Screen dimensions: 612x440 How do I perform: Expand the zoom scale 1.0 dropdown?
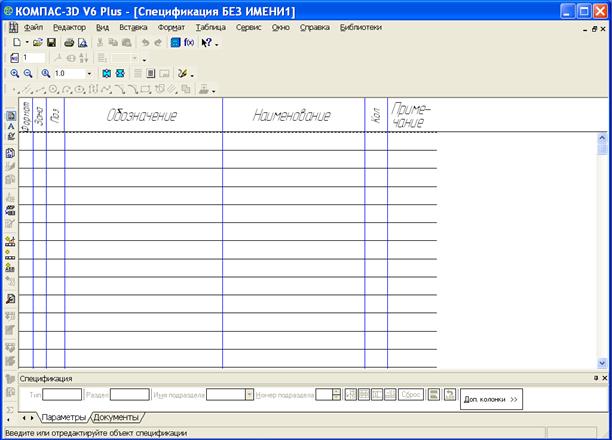[89, 74]
